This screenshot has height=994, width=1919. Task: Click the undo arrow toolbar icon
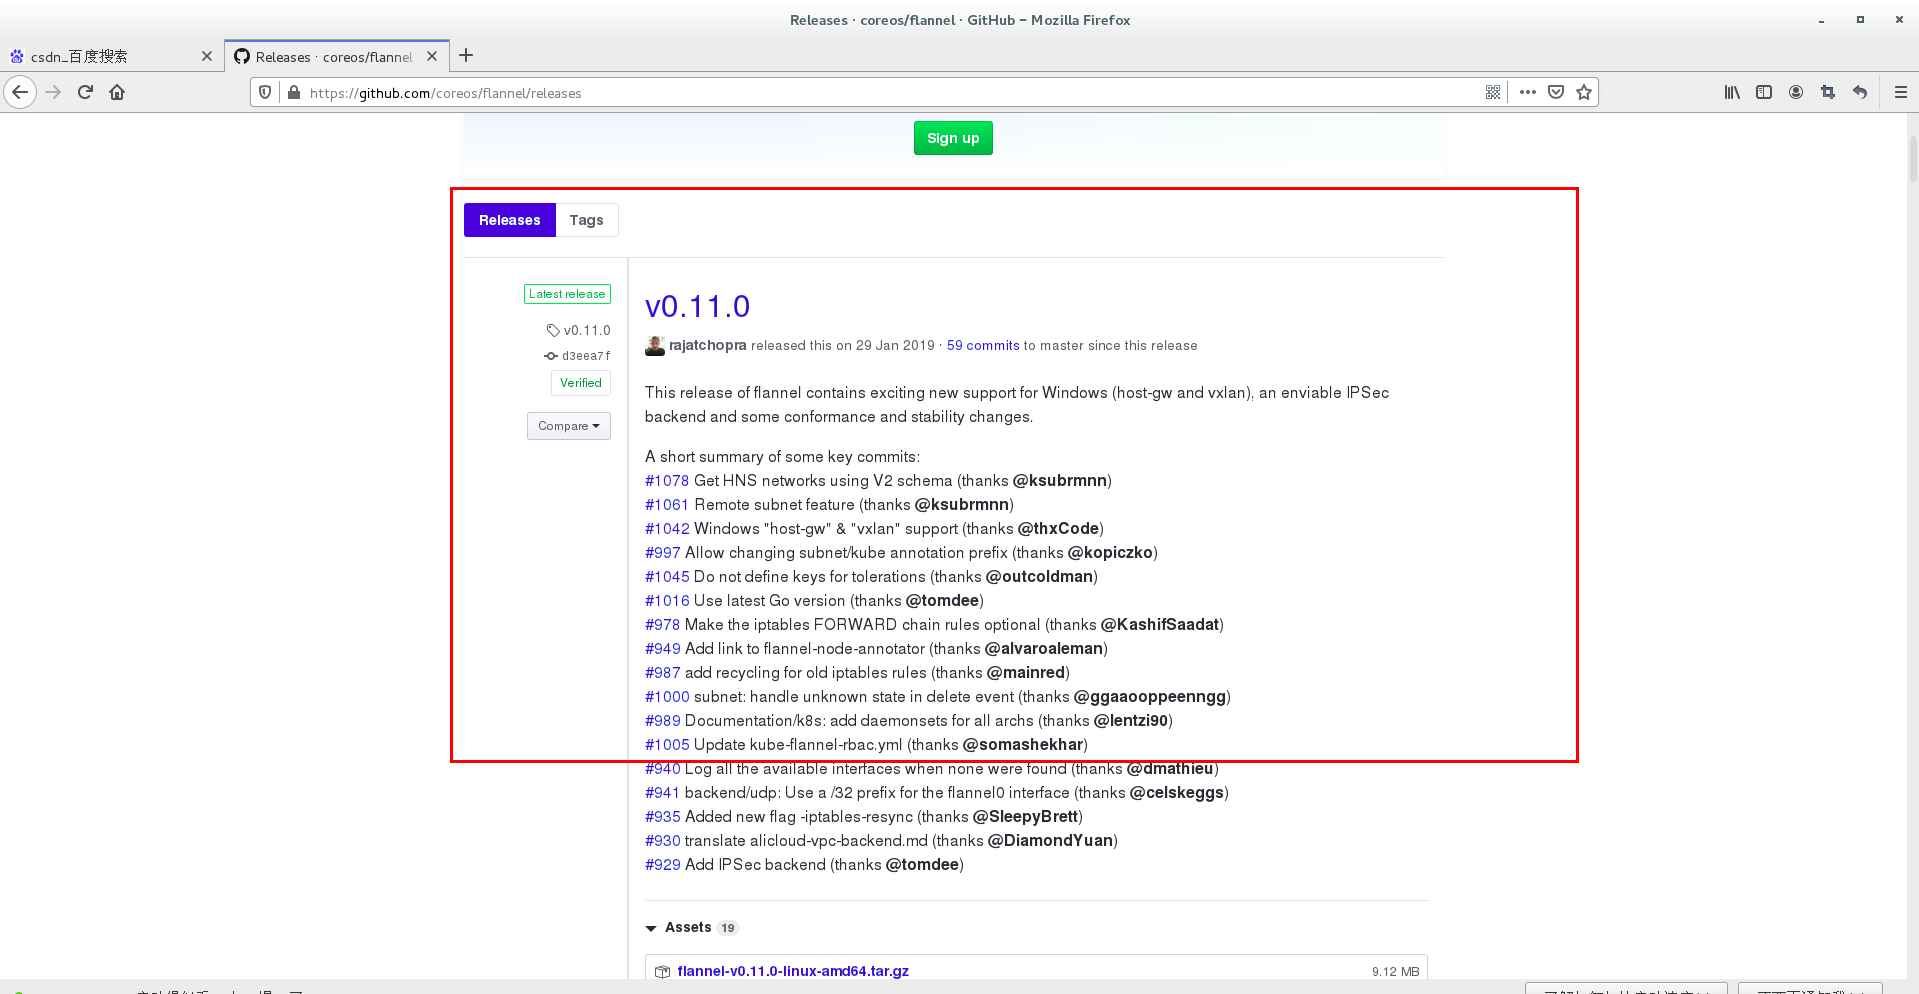click(x=1860, y=92)
